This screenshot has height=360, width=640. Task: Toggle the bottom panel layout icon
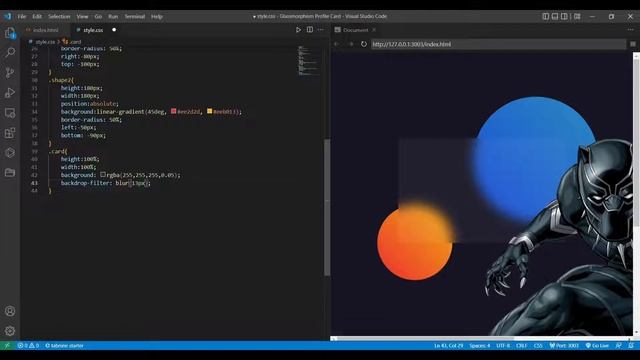(x=555, y=16)
